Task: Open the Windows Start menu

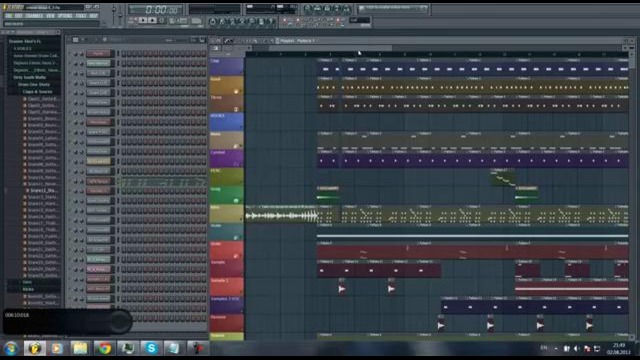Action: pyautogui.click(x=11, y=348)
